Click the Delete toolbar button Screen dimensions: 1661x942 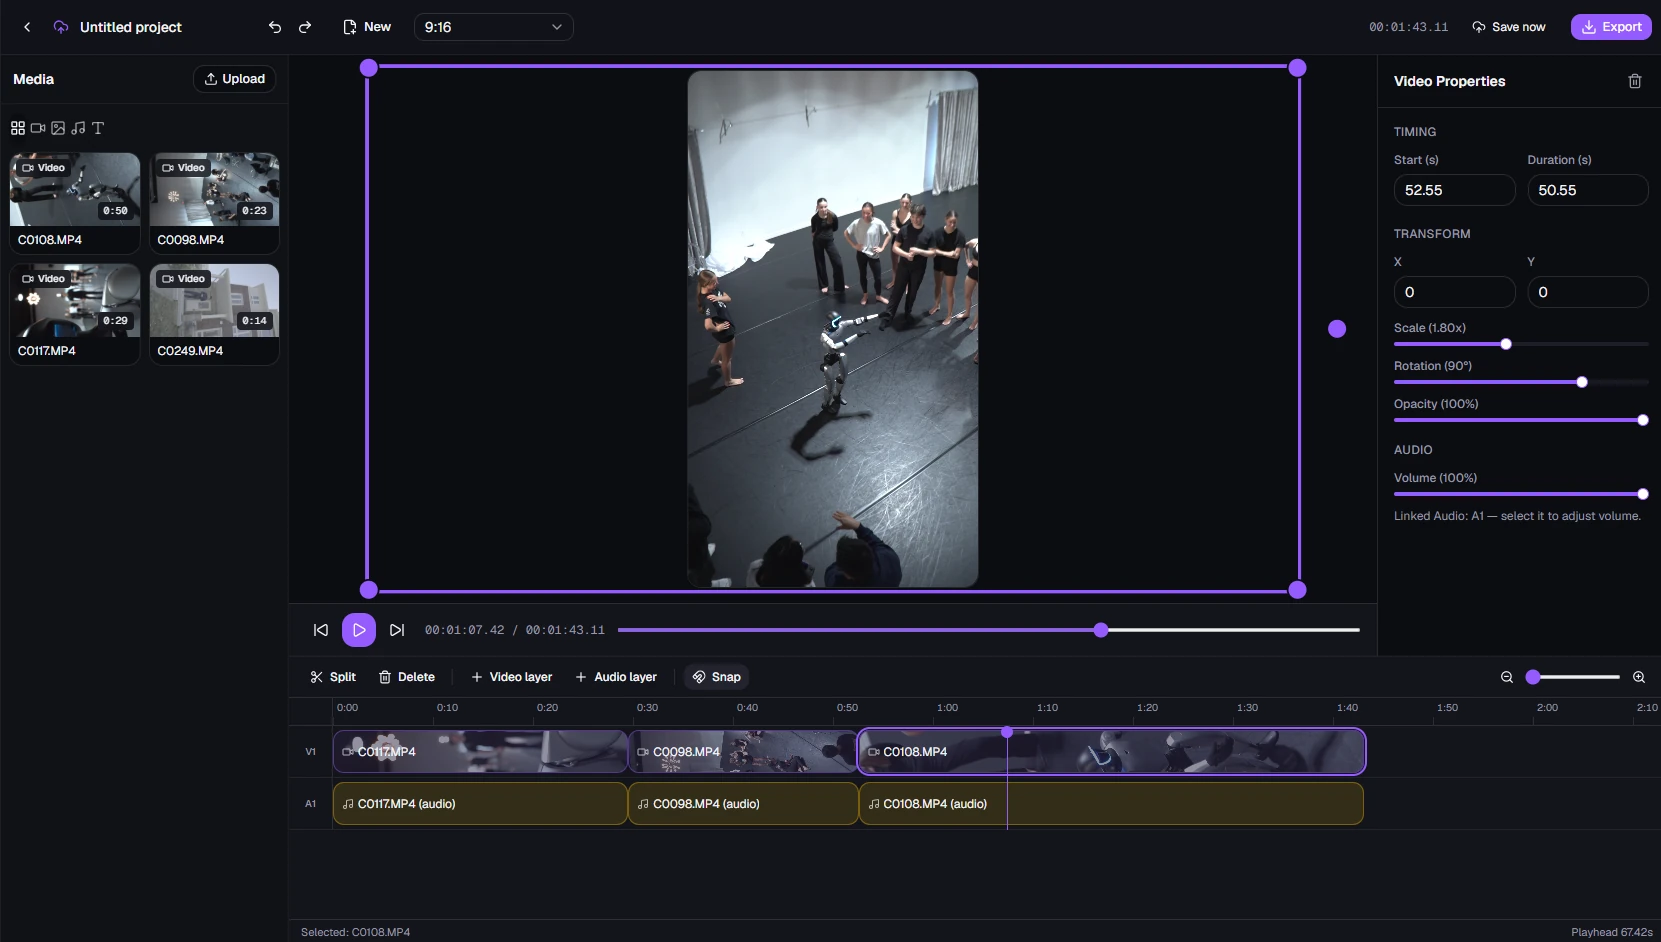point(407,677)
